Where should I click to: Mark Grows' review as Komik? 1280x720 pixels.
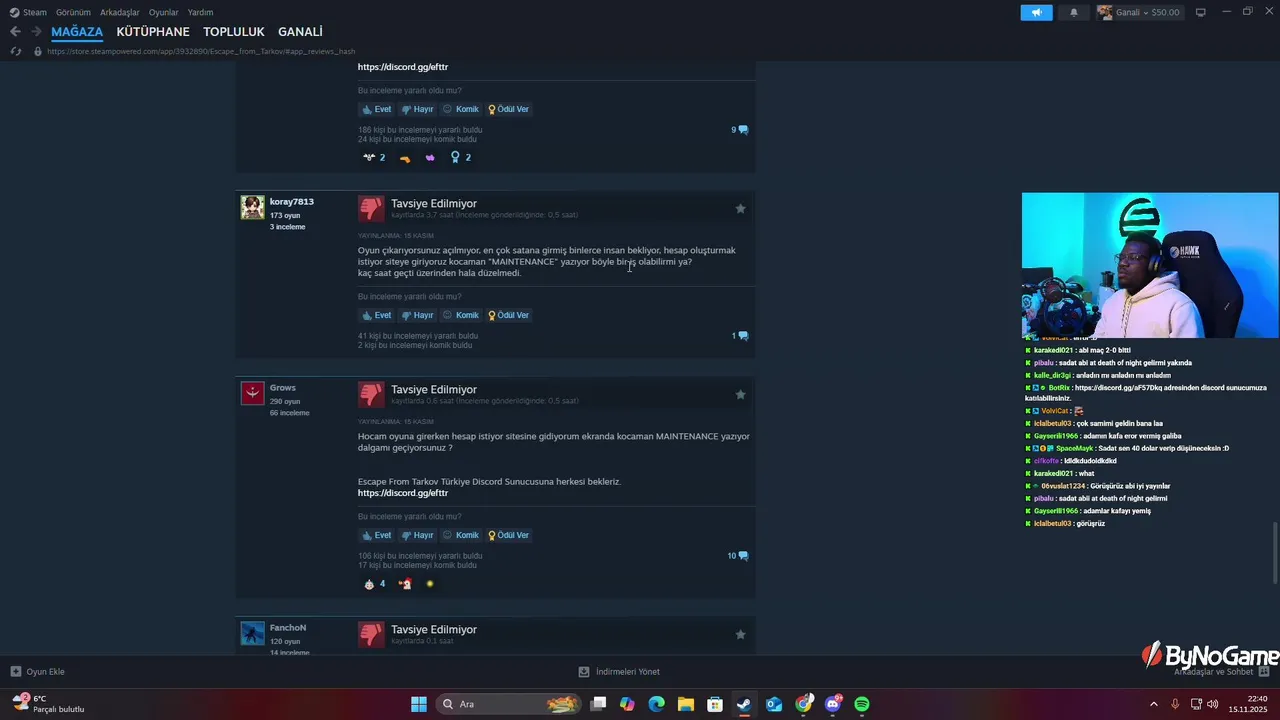click(x=461, y=535)
